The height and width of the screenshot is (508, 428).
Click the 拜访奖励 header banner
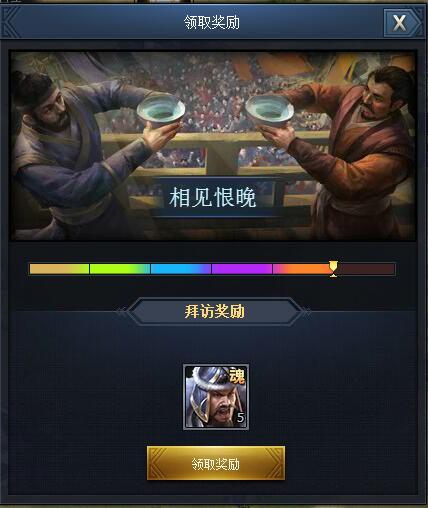(x=215, y=312)
